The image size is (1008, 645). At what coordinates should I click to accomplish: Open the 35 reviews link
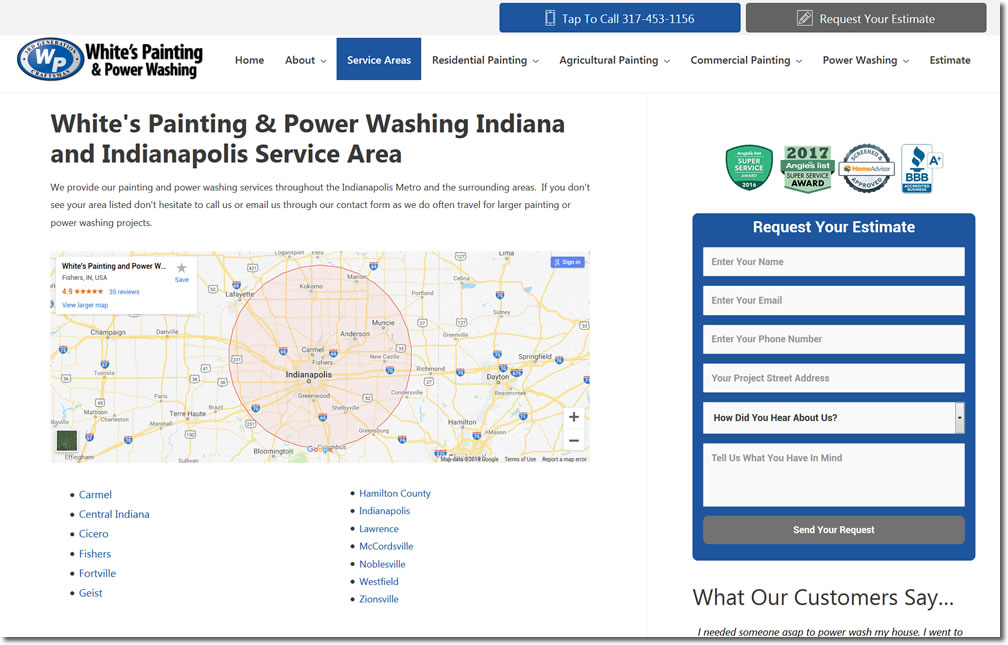tap(124, 292)
